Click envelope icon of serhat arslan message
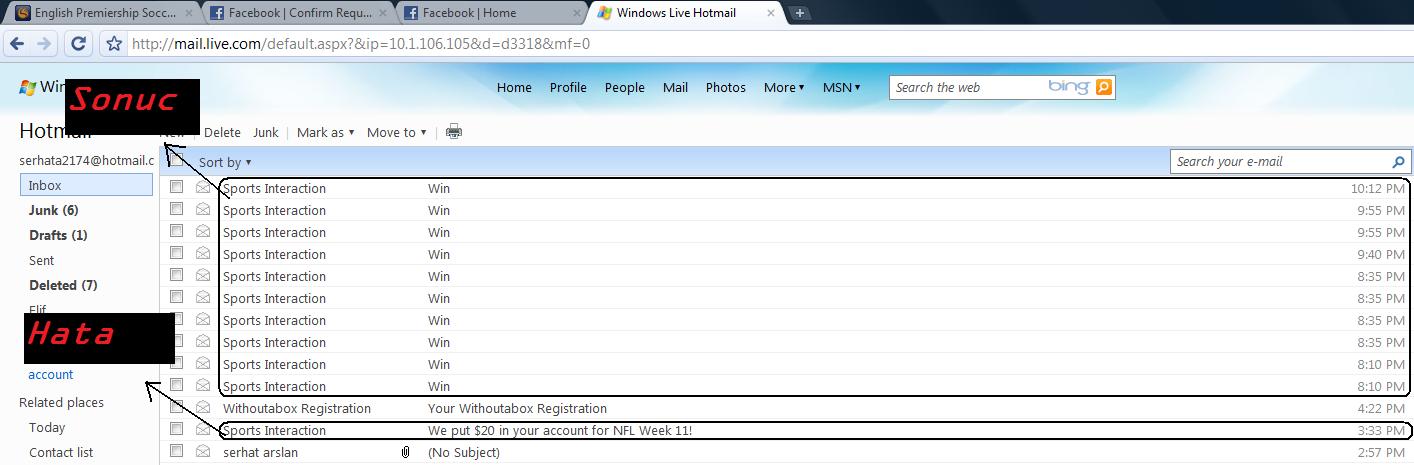The width and height of the screenshot is (1414, 465). point(203,452)
